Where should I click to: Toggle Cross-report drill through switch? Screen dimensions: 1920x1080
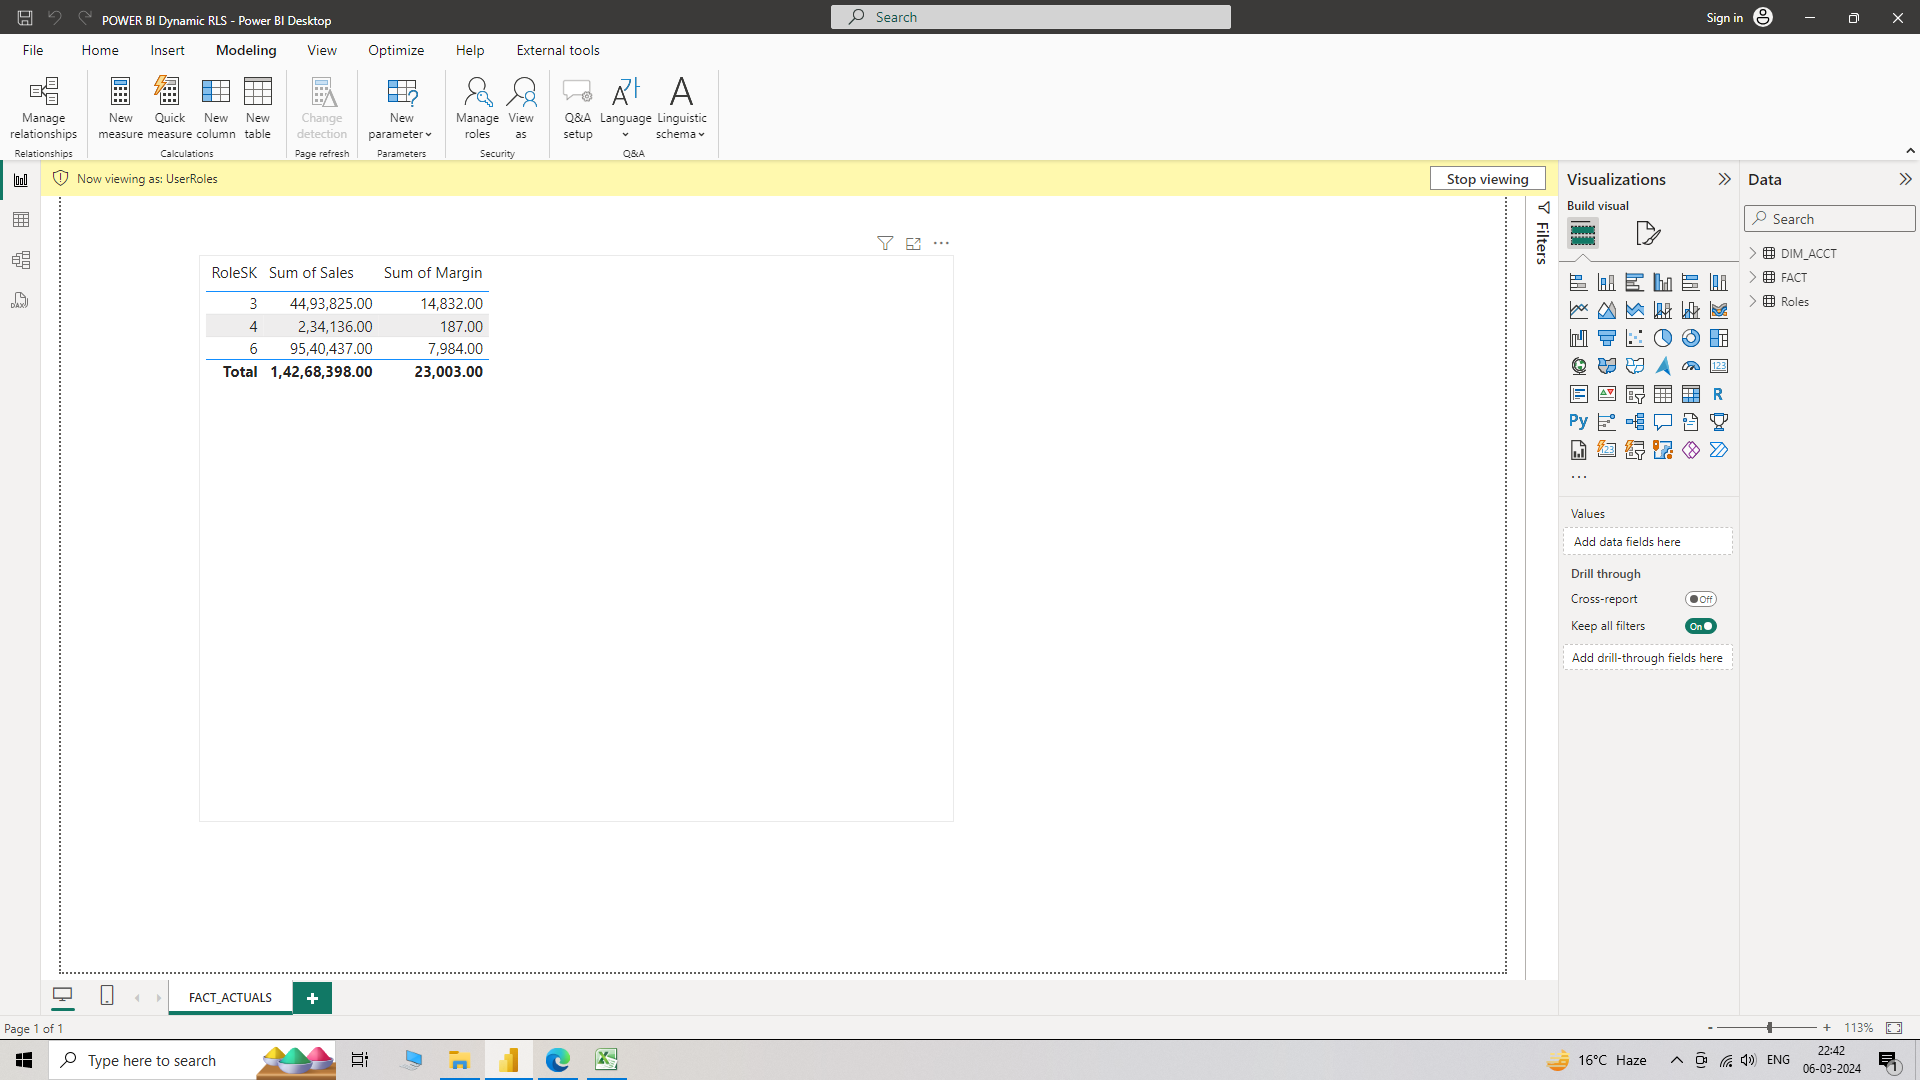[x=1700, y=599]
